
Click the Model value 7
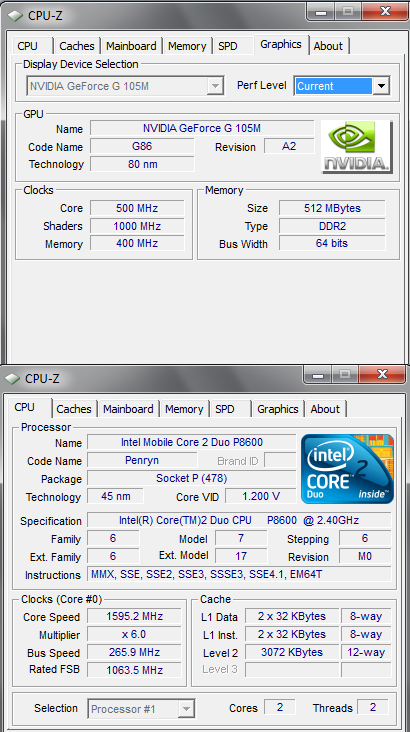[x=241, y=538]
